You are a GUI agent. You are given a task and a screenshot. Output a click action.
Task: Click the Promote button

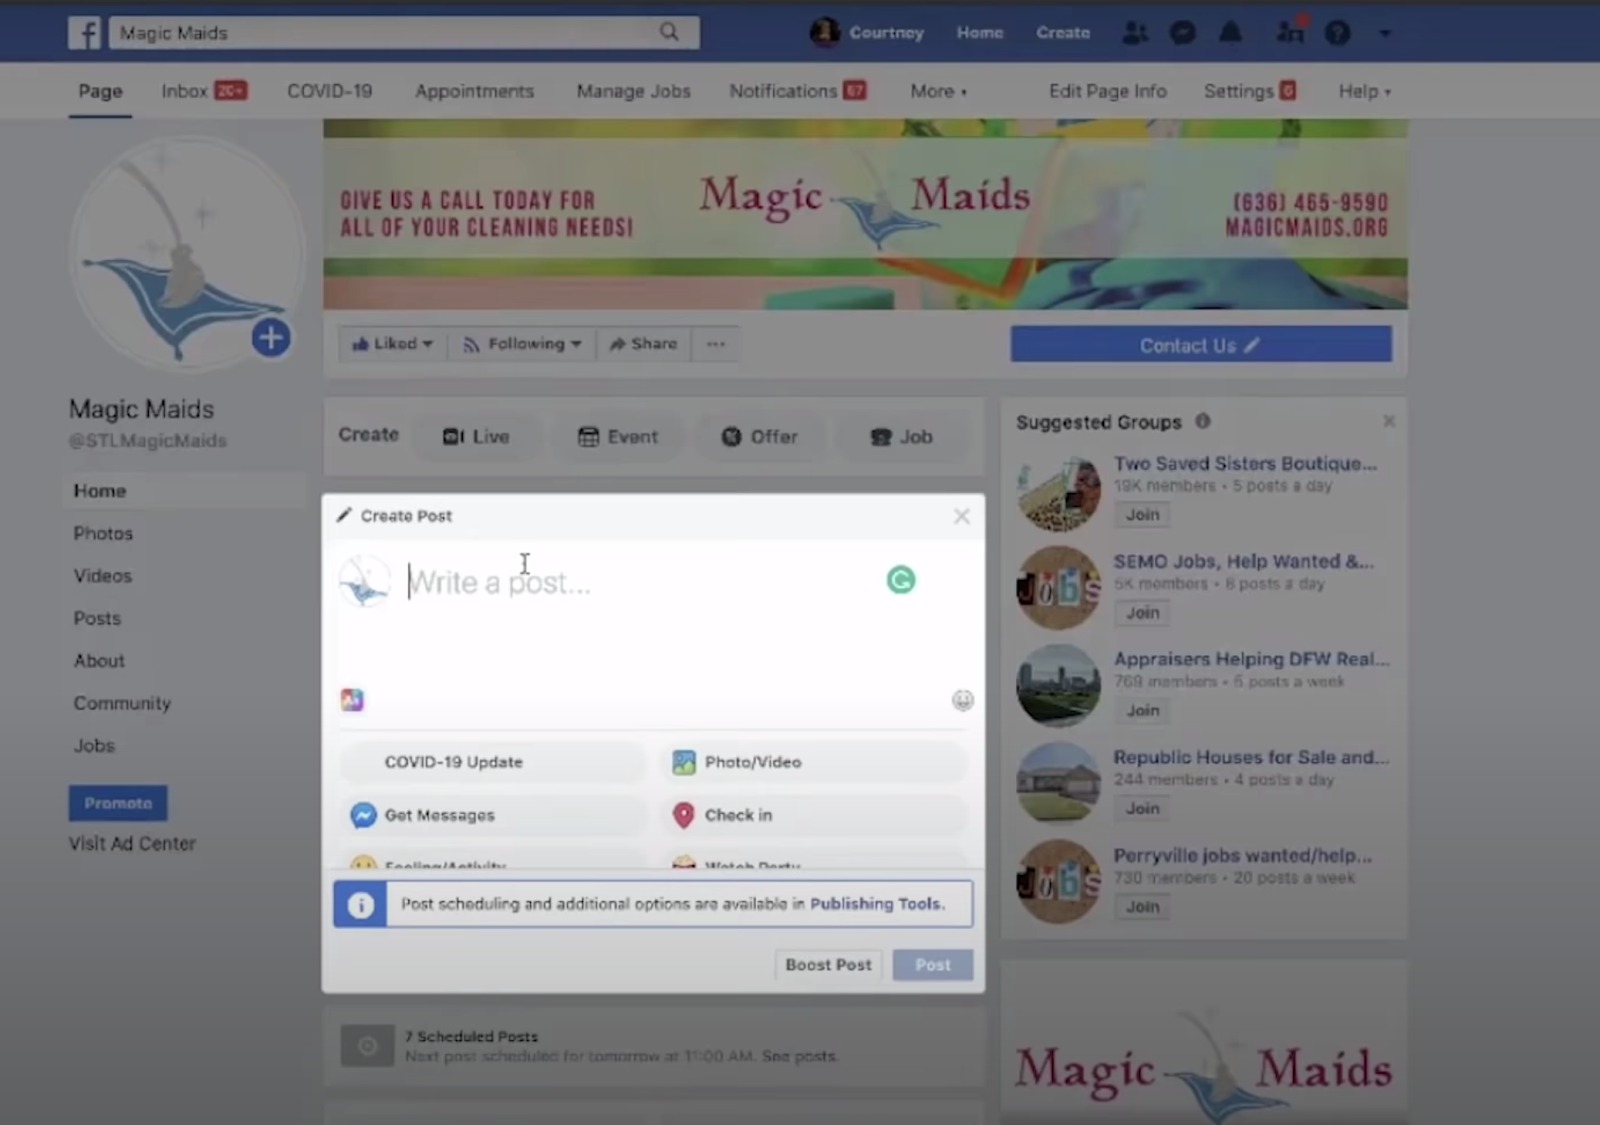point(118,803)
